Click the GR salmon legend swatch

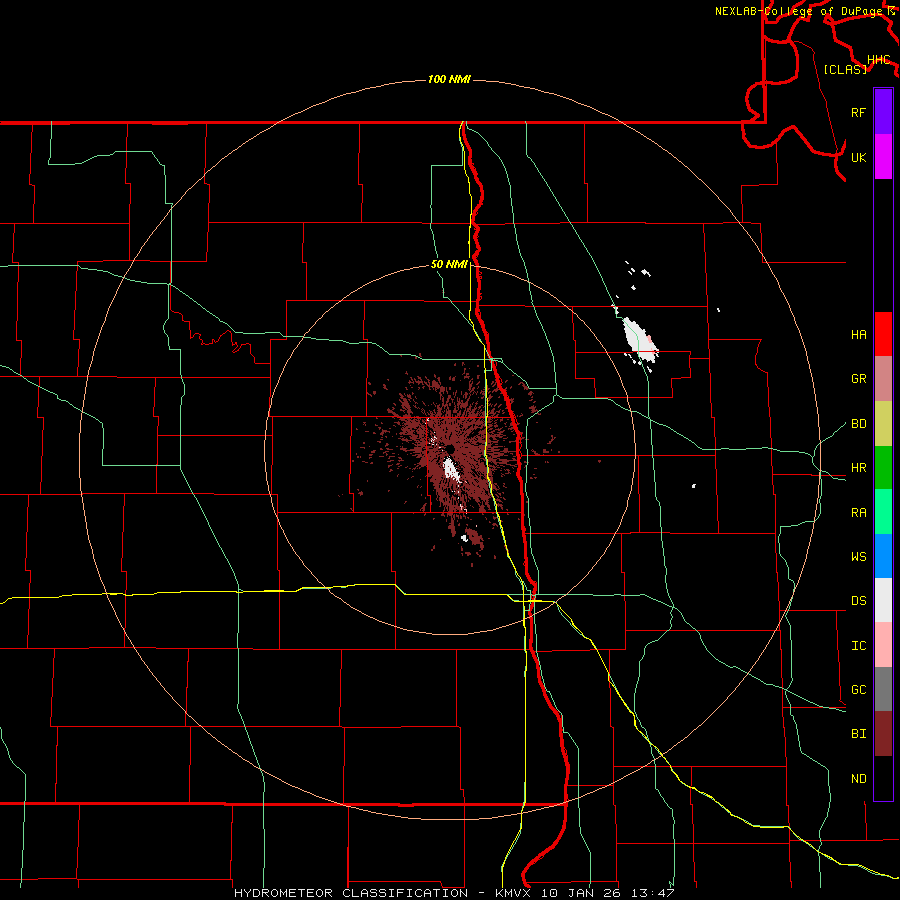click(x=883, y=379)
